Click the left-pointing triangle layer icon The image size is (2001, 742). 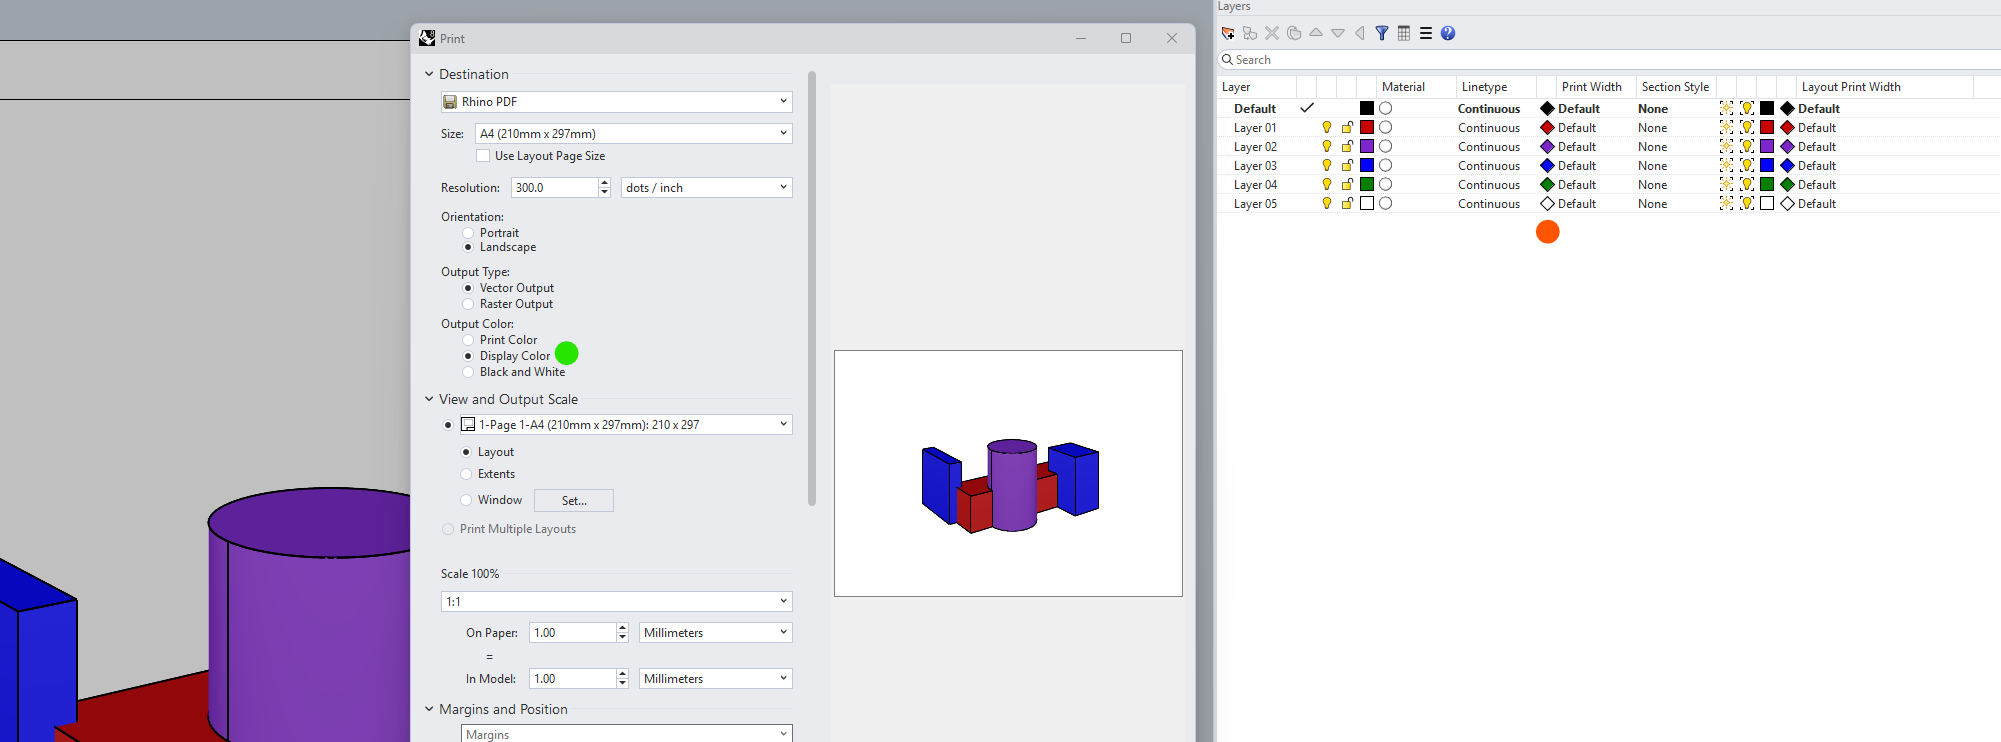click(x=1360, y=33)
